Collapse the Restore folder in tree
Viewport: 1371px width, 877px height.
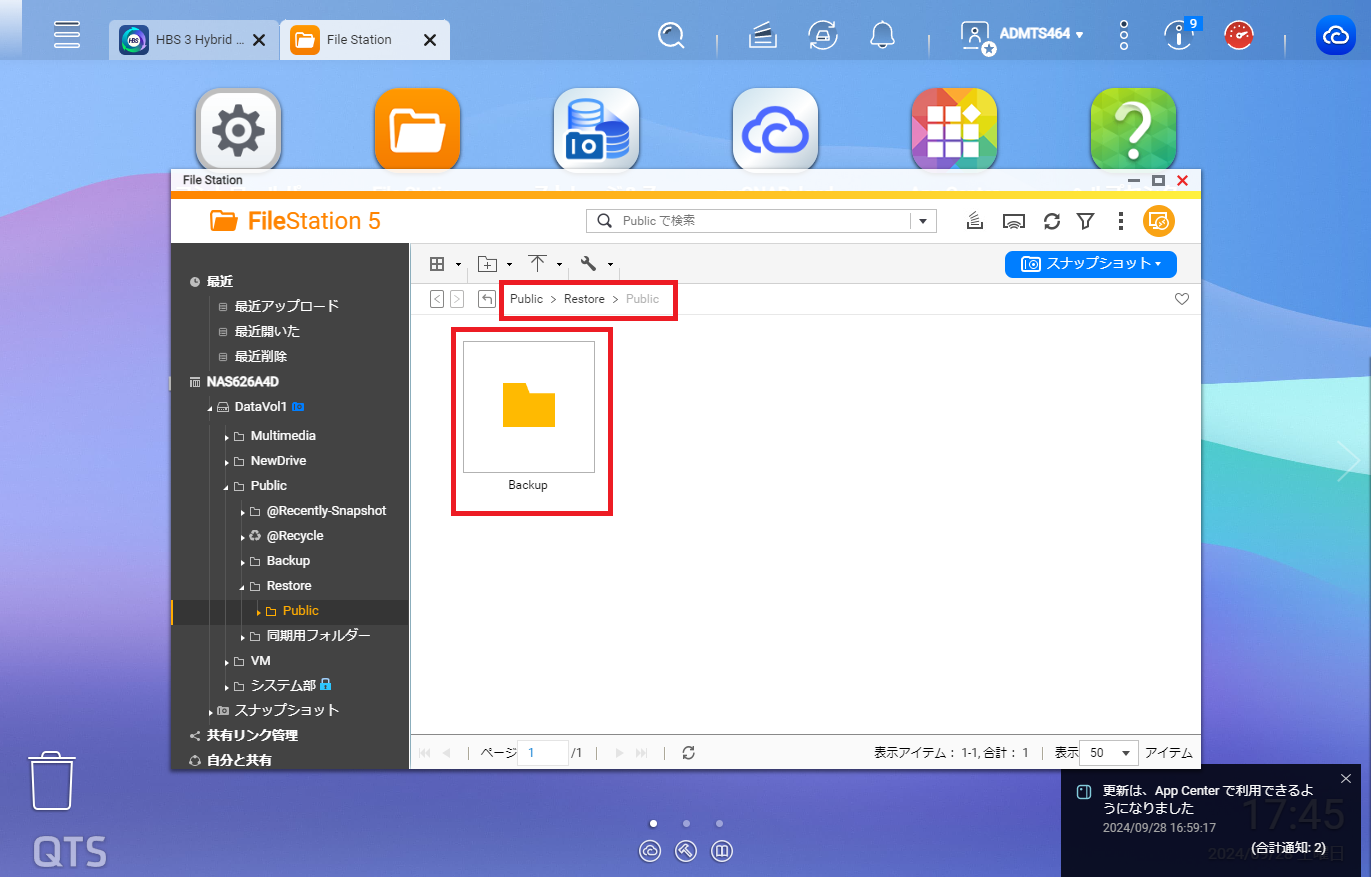point(242,586)
